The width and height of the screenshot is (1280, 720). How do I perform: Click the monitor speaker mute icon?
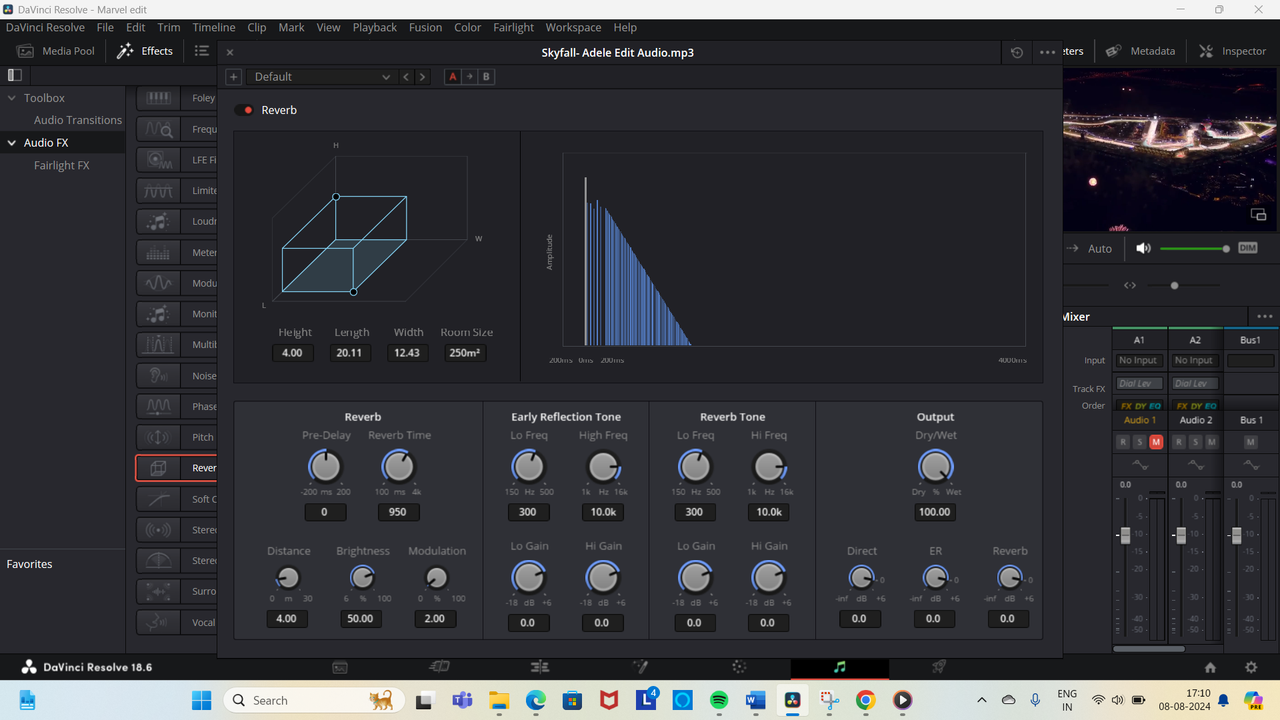pyautogui.click(x=1143, y=248)
